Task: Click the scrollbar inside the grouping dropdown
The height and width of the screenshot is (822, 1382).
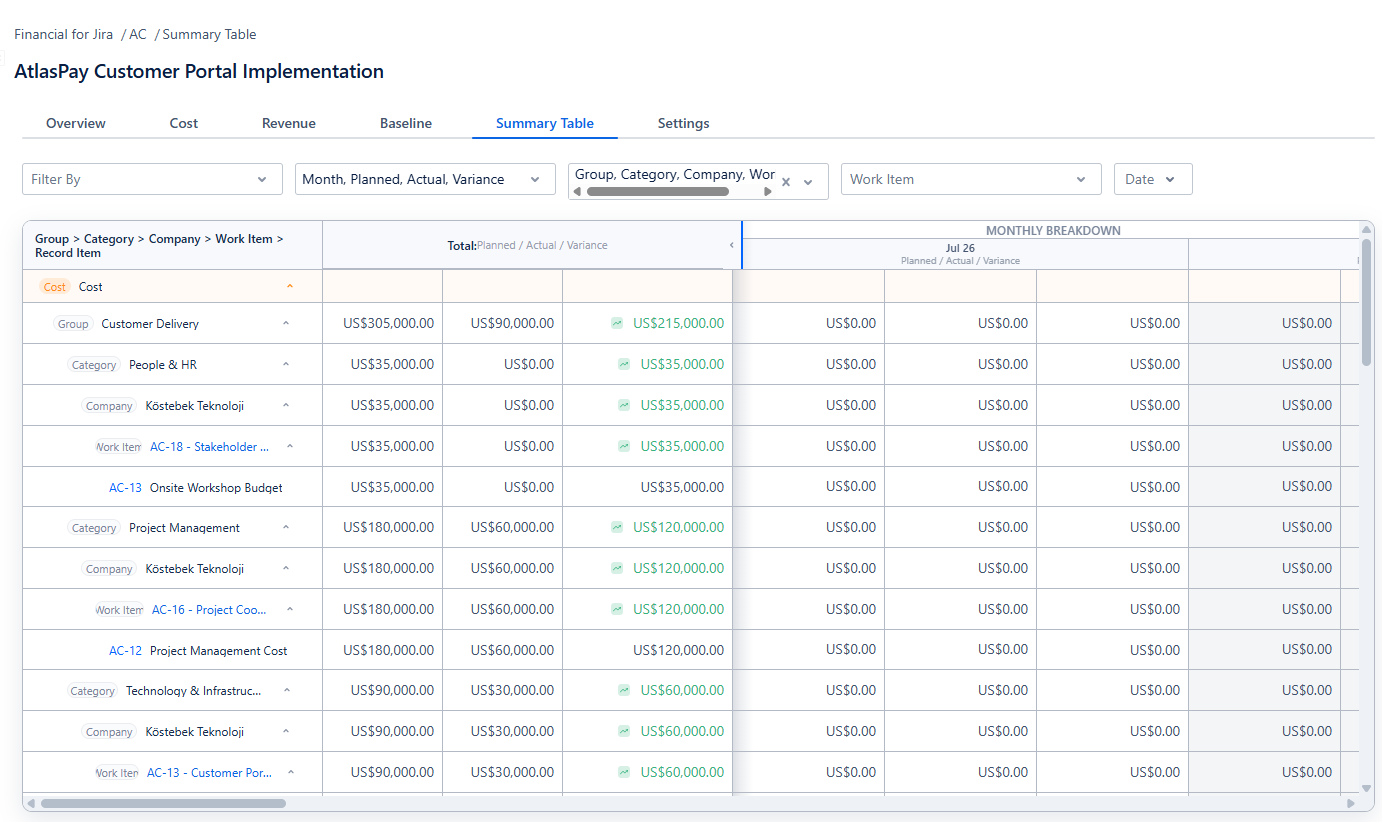Action: pos(657,192)
